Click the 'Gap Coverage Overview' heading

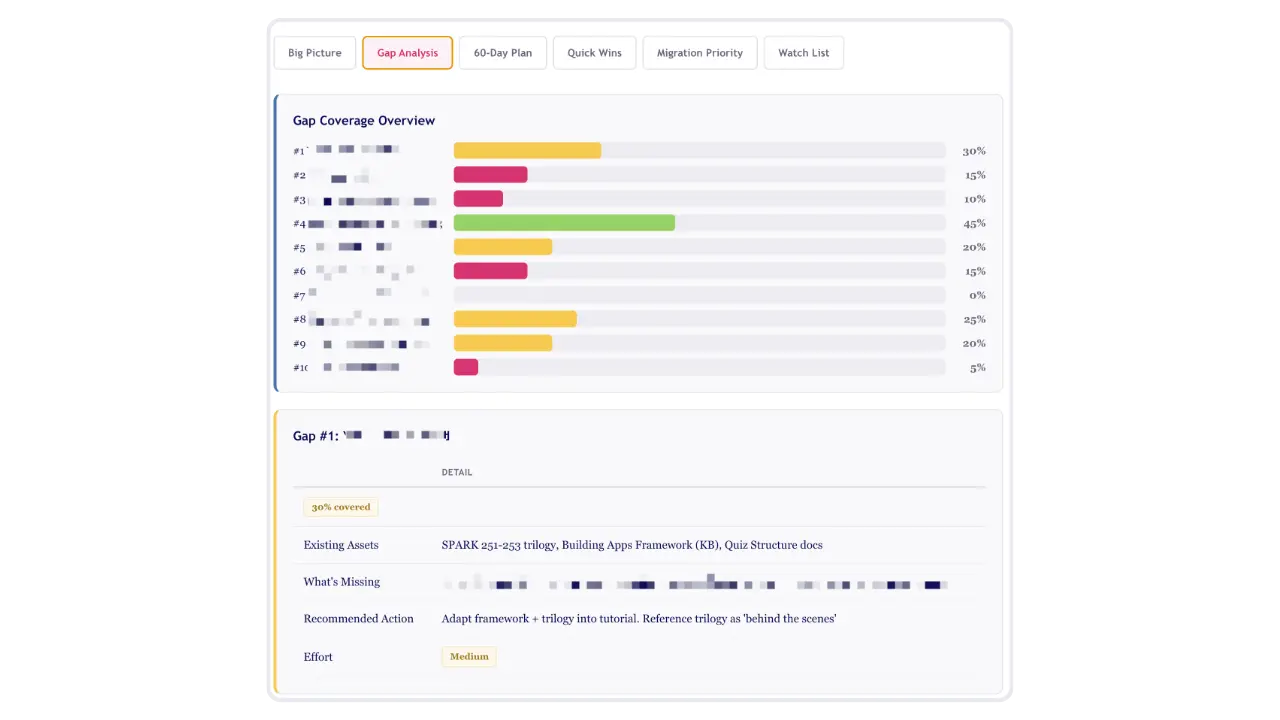pos(363,120)
